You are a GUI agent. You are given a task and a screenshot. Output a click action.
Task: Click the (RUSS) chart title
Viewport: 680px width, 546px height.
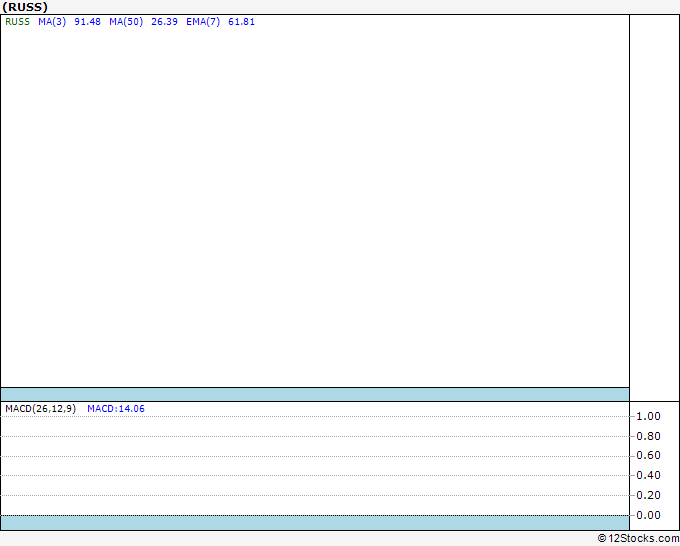pos(25,7)
